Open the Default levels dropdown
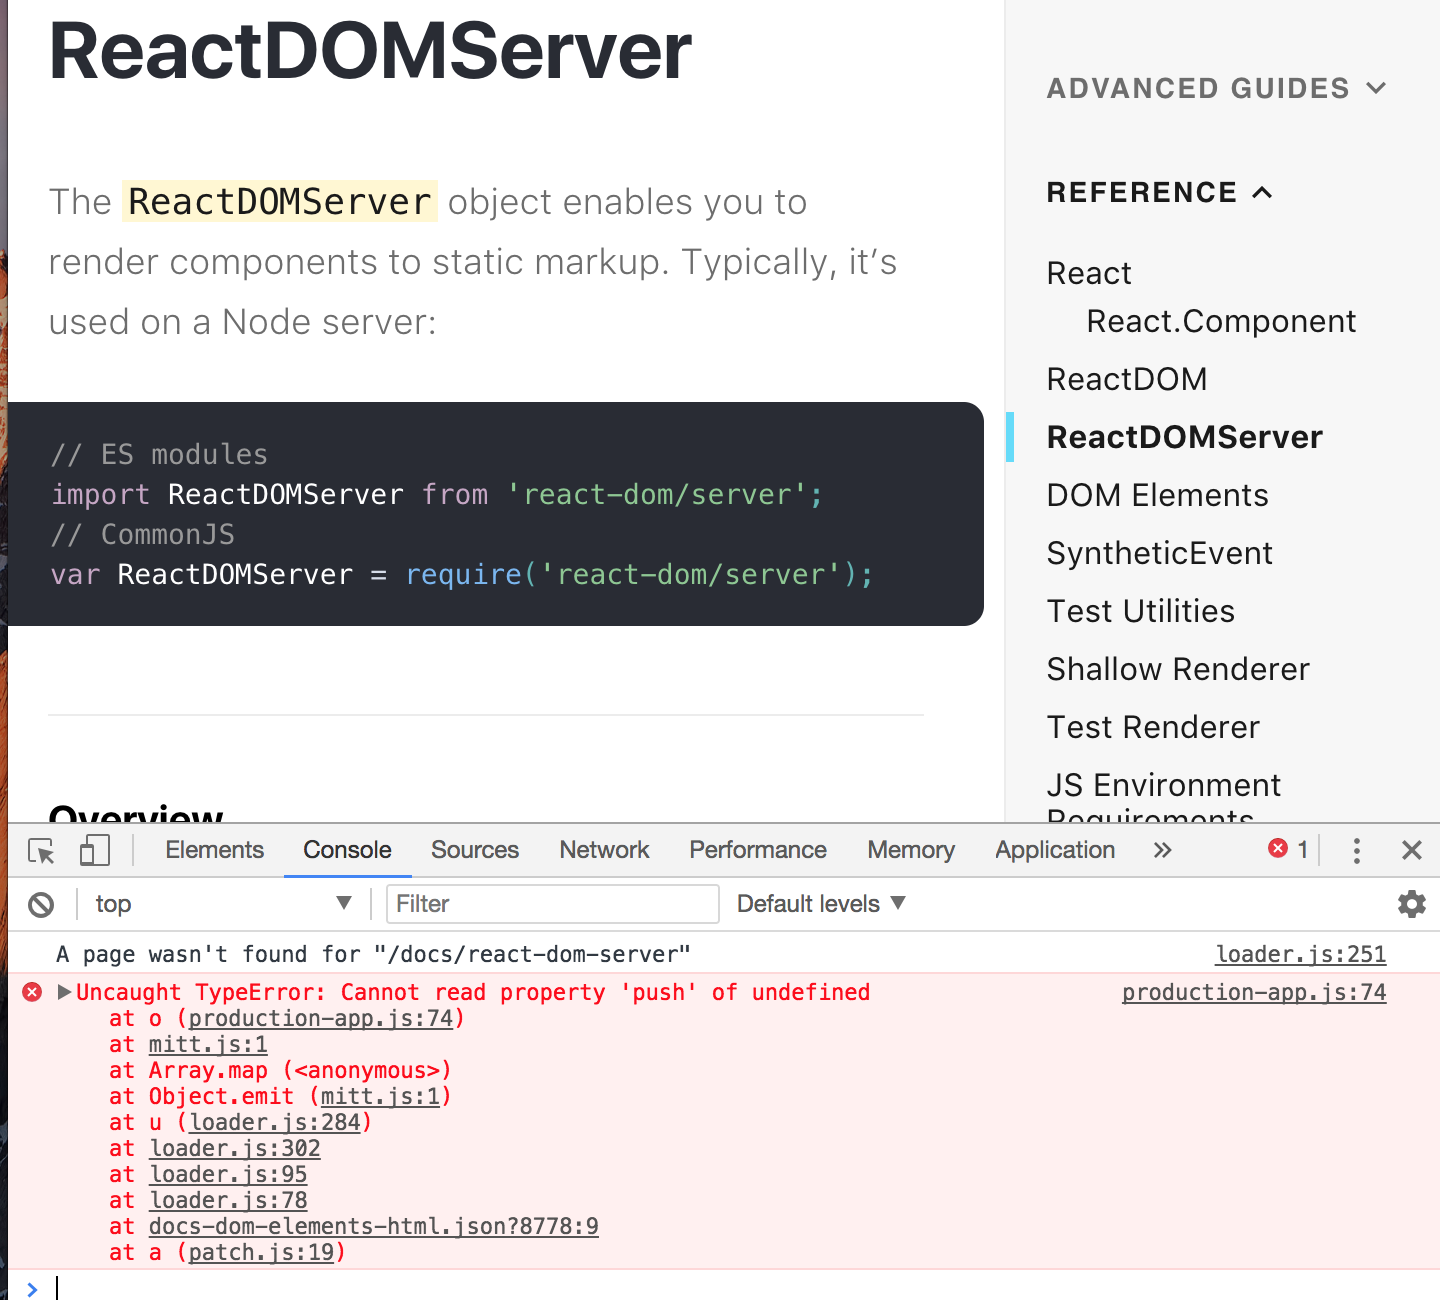The width and height of the screenshot is (1440, 1300). pos(821,904)
